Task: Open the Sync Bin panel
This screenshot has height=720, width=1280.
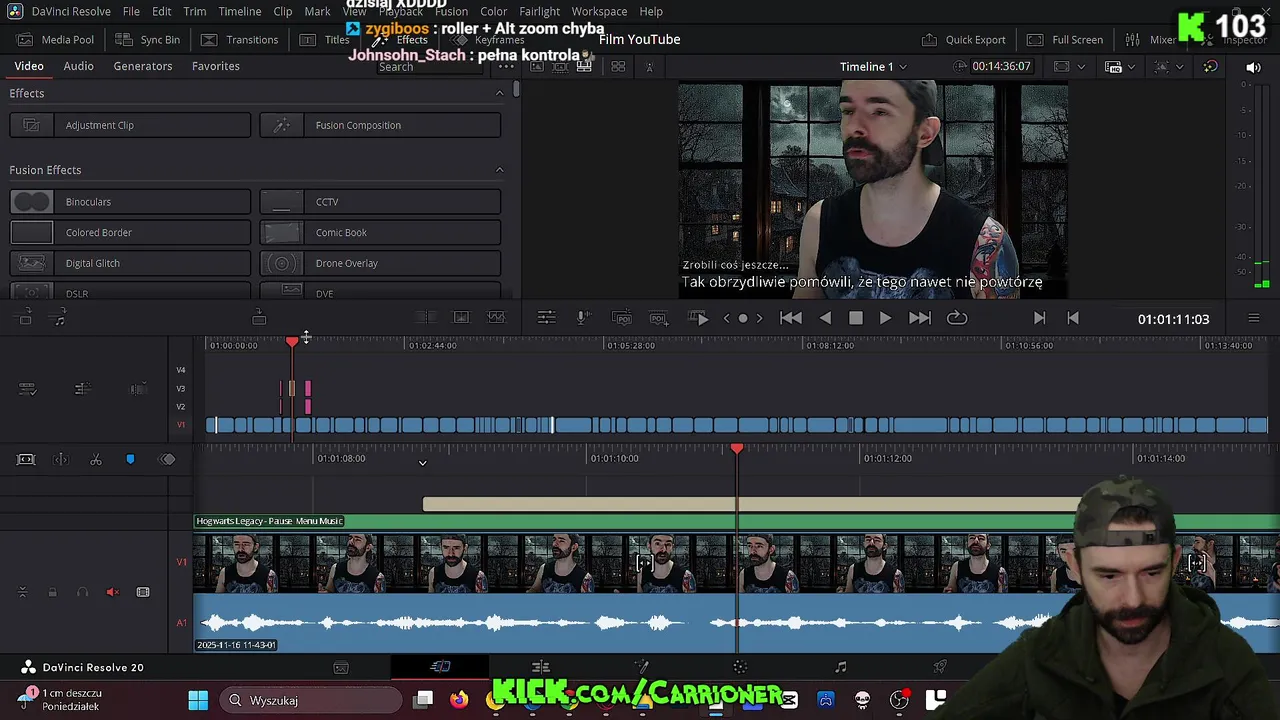Action: coord(148,40)
